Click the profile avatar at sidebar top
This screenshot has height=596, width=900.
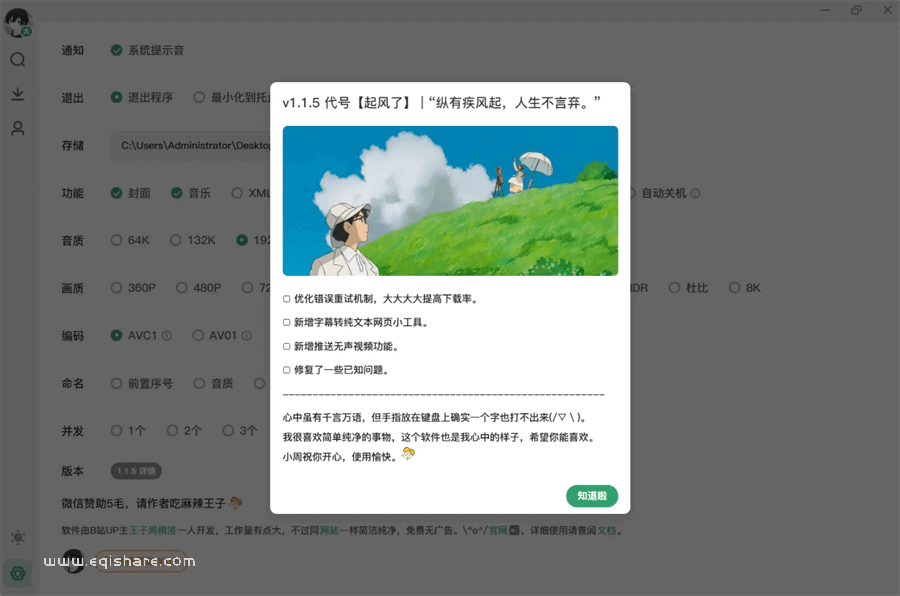(18, 22)
